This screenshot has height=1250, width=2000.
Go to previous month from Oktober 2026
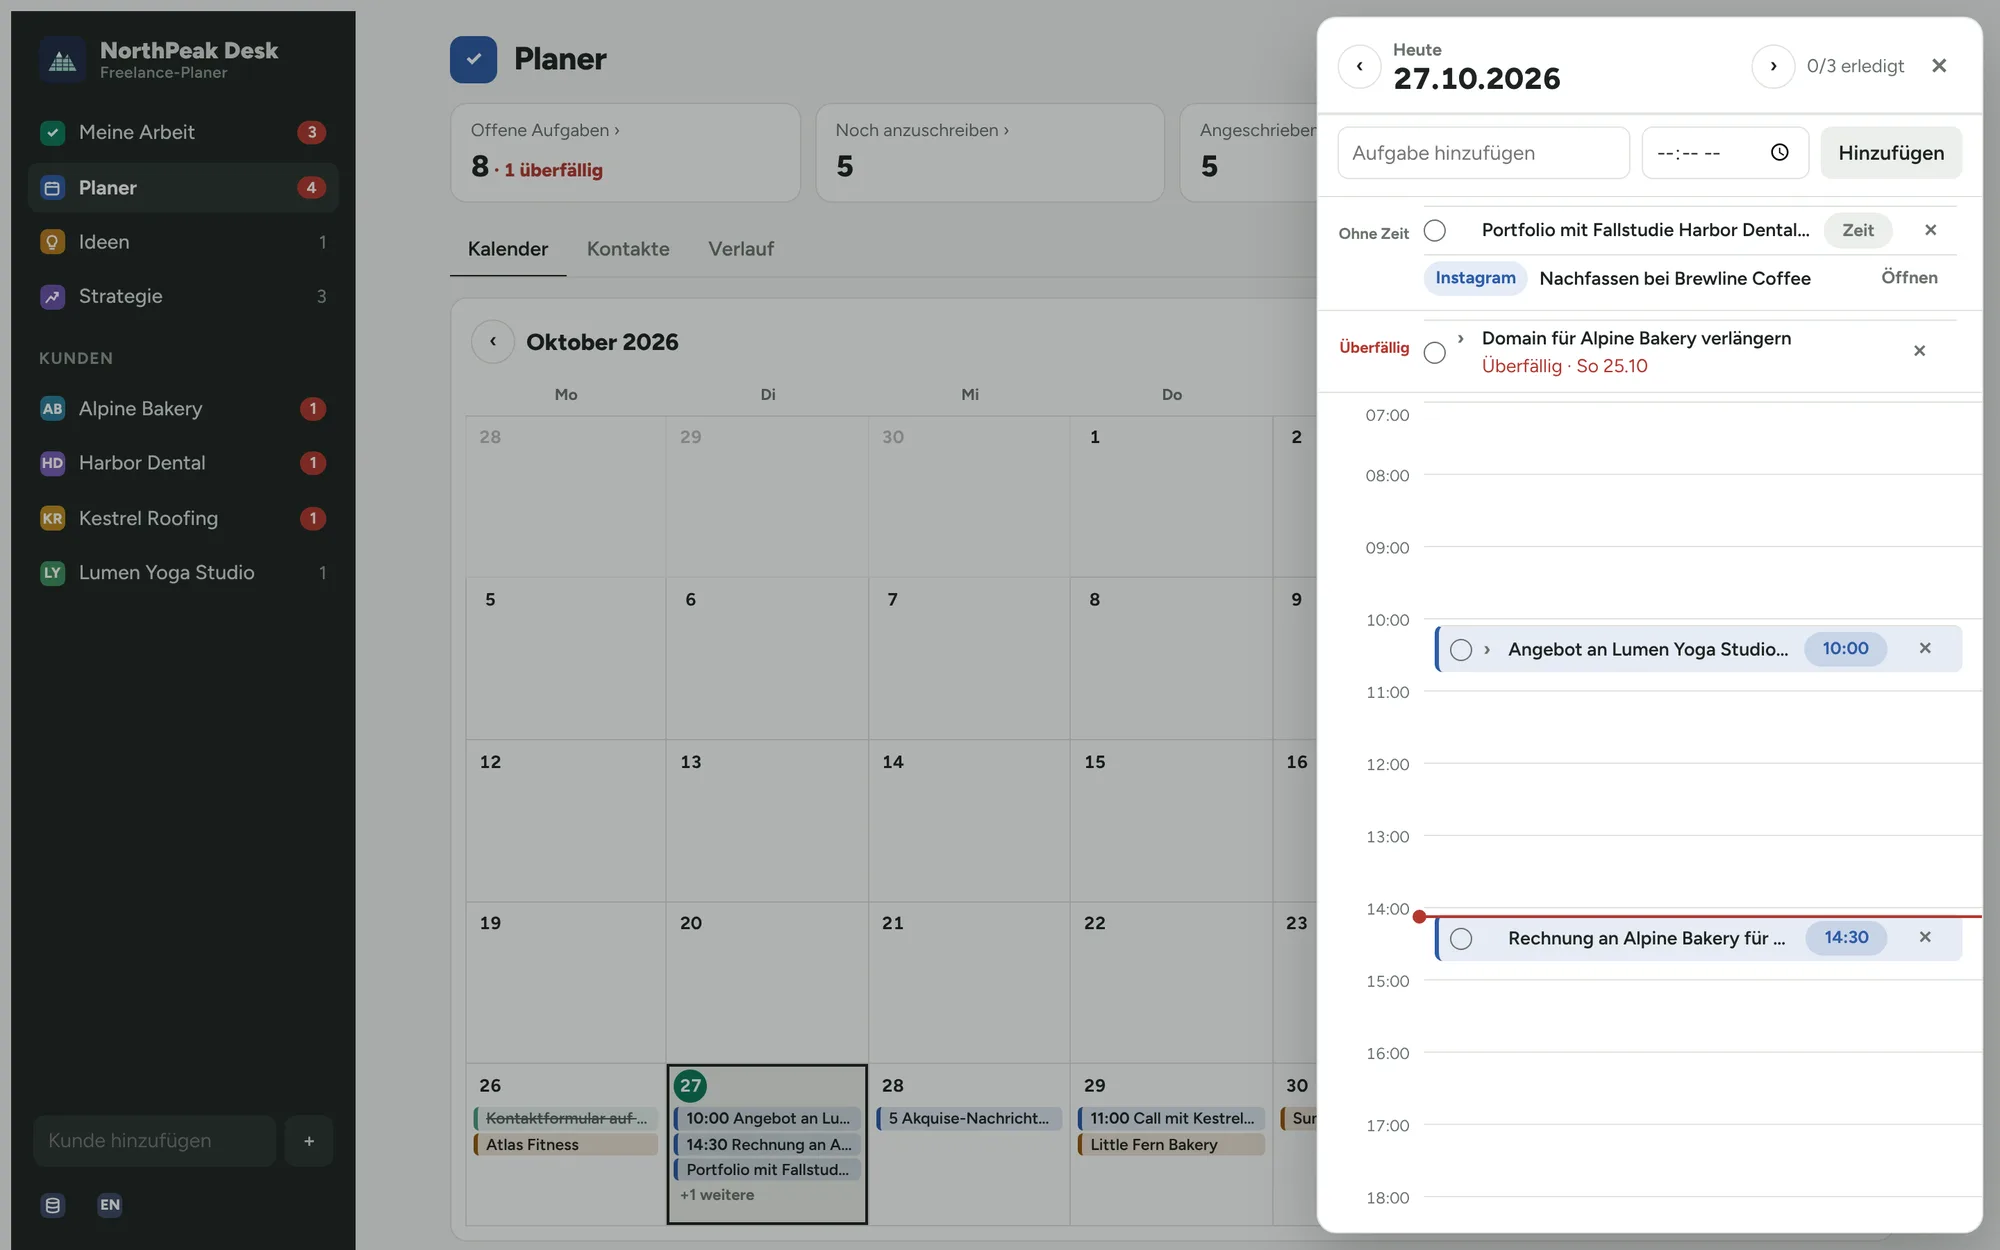[x=493, y=342]
